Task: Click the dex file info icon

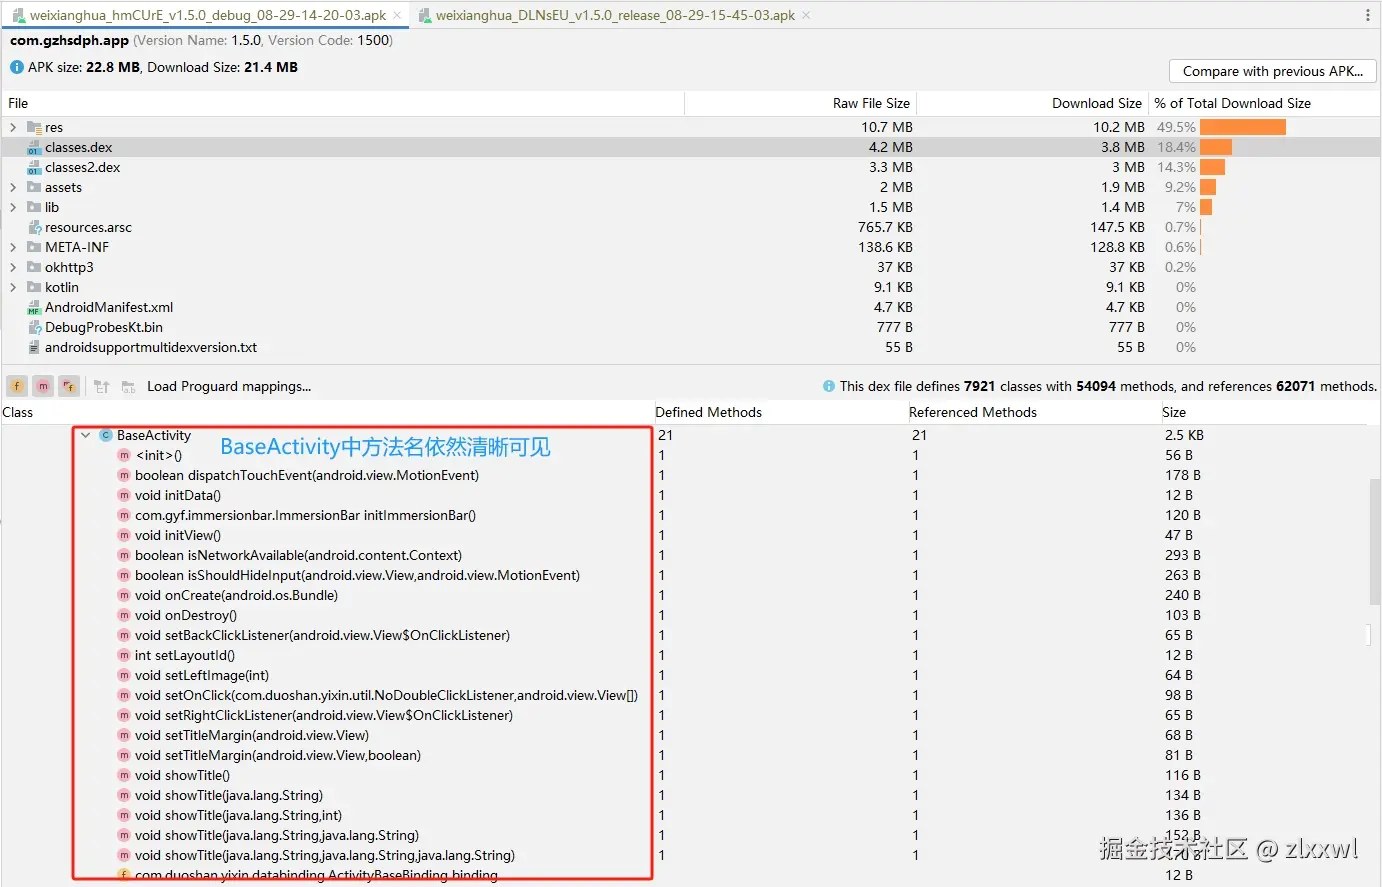Action: [829, 386]
